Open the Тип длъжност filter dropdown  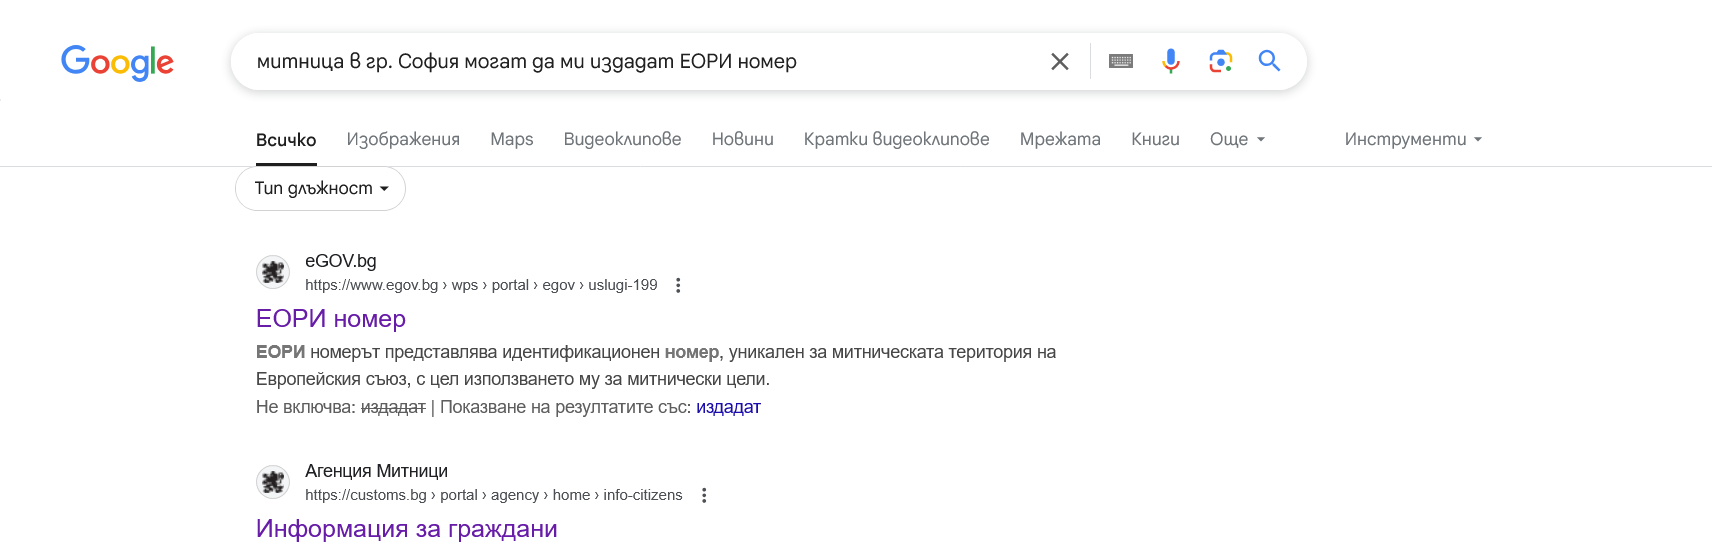(x=320, y=188)
